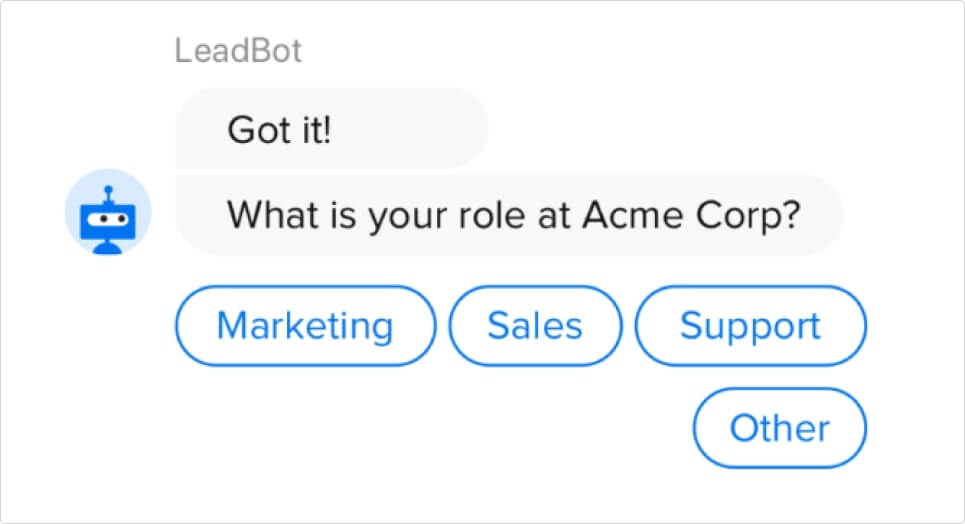Pick Sales as your role

(x=535, y=326)
